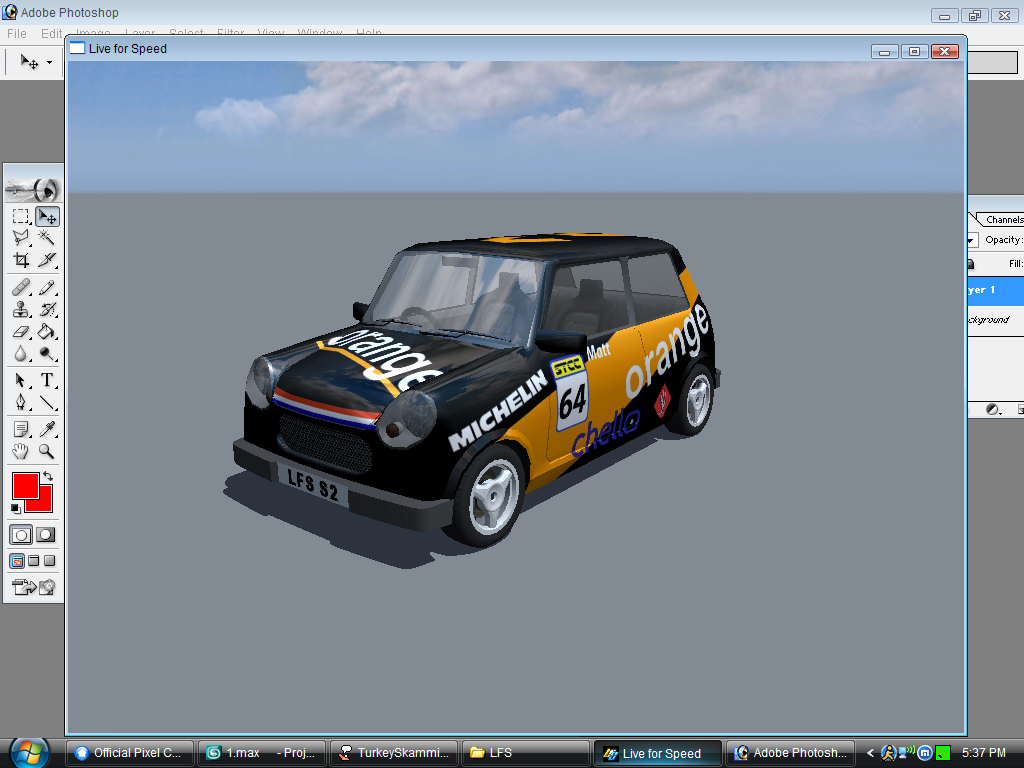Select the Zoom magnifier tool

tap(47, 451)
